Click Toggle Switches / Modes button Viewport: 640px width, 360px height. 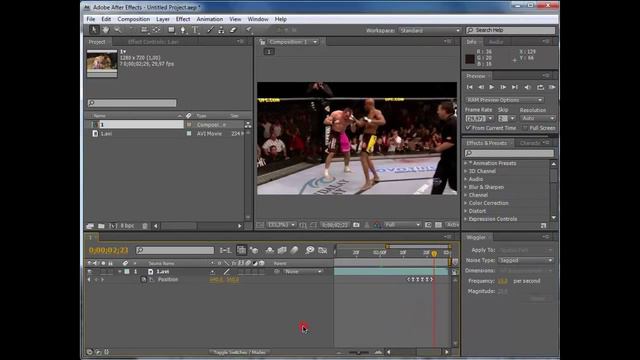click(x=239, y=352)
